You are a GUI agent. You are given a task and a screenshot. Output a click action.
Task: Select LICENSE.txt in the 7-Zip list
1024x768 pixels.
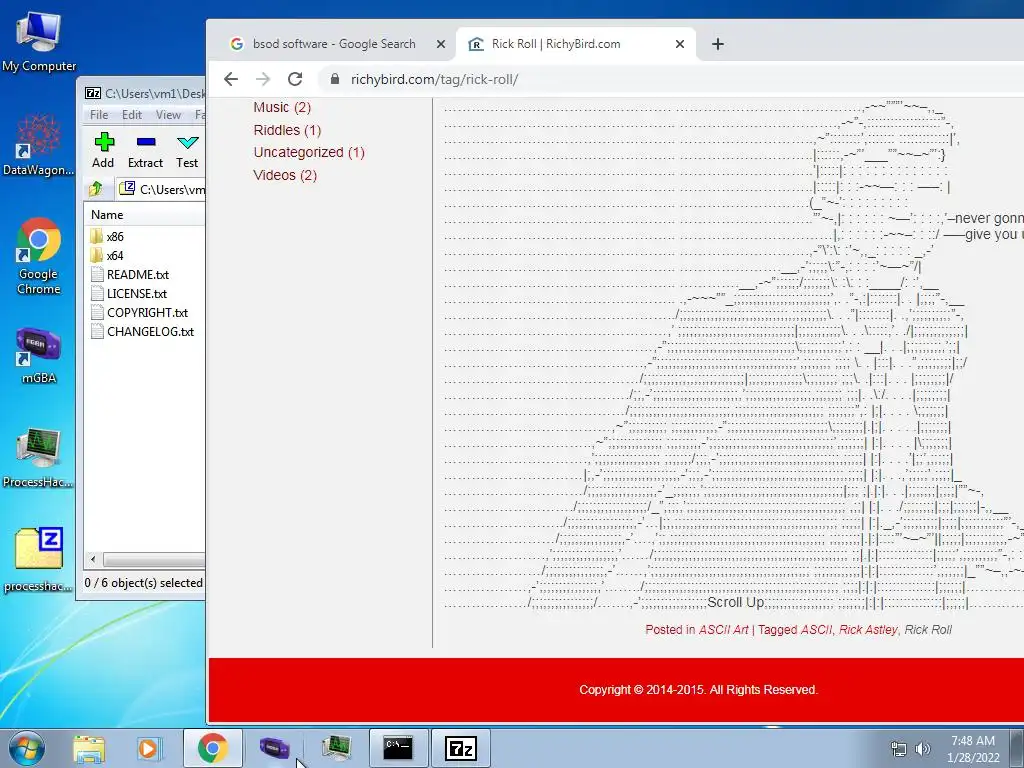click(136, 293)
